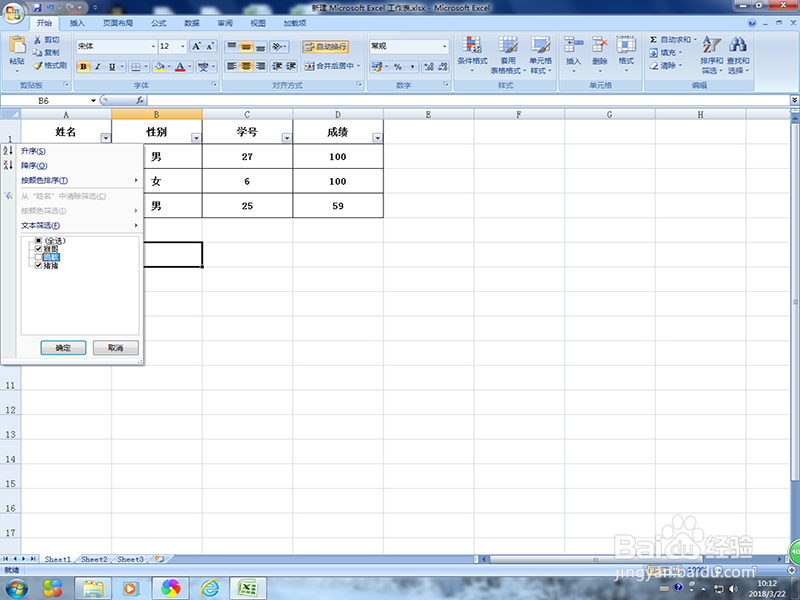
Task: Open the 成绩 column filter dropdown
Action: (378, 138)
